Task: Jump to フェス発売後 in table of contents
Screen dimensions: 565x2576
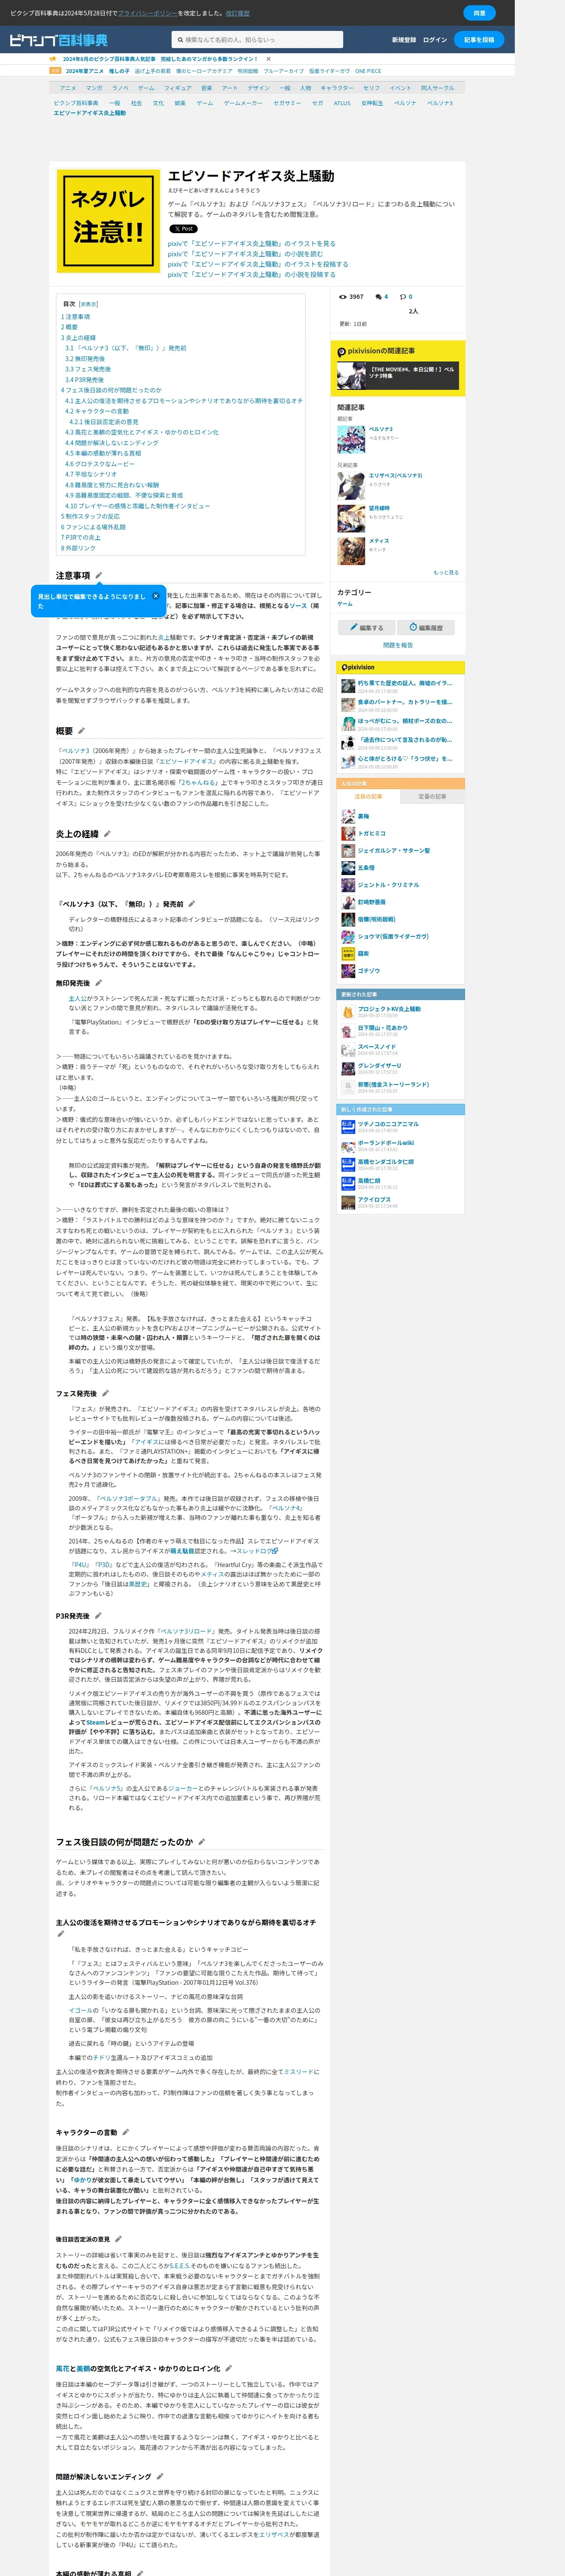Action: pos(88,369)
